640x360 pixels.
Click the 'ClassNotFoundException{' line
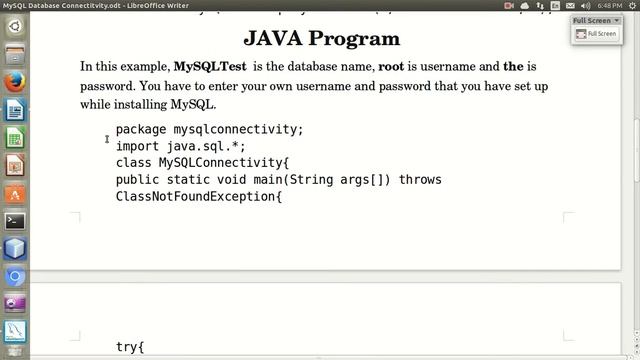click(x=199, y=196)
